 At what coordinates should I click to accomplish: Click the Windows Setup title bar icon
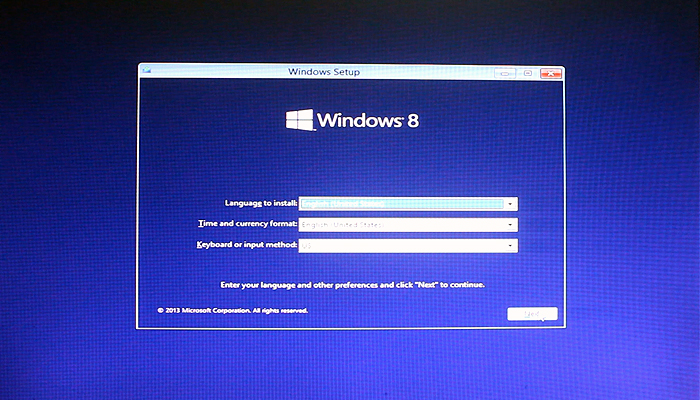coord(146,71)
